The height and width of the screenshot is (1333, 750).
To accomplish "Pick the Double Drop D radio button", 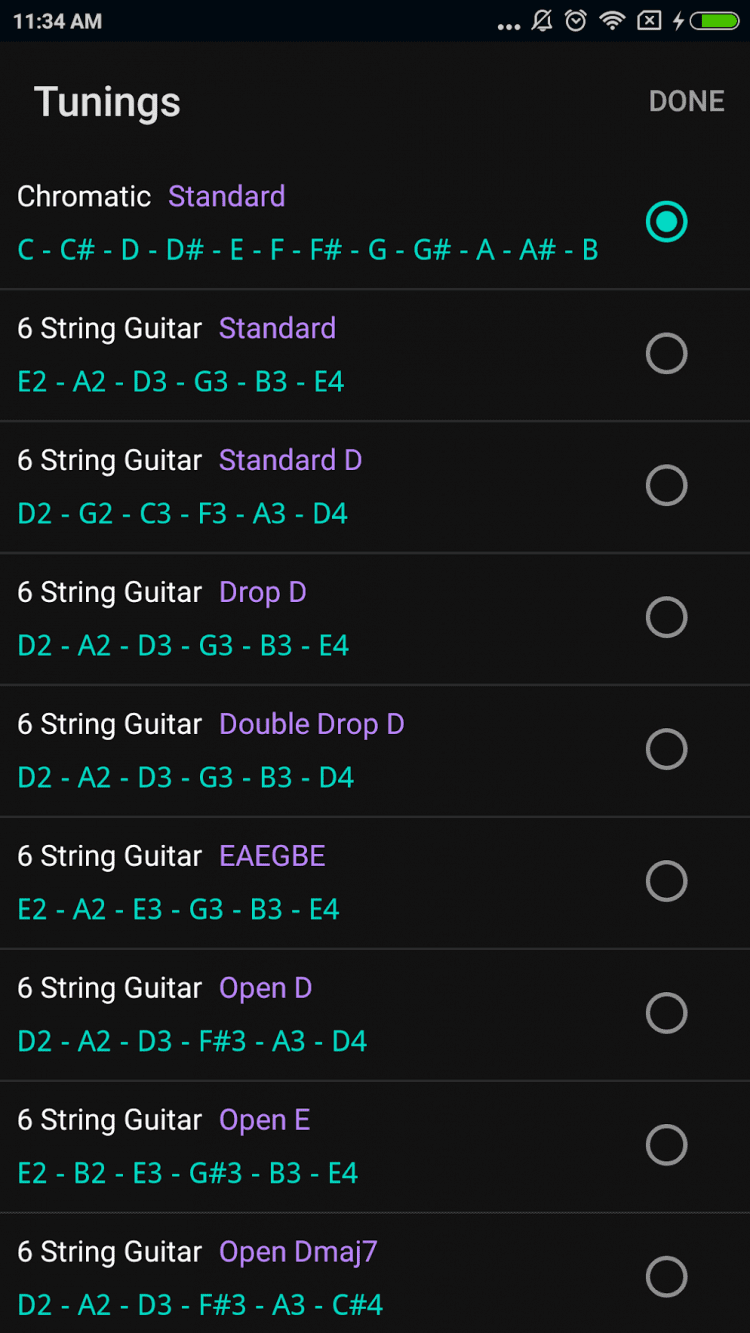I will coord(666,749).
